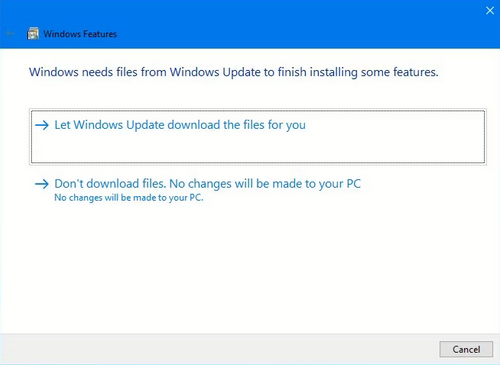This screenshot has width=500, height=365.
Task: Click the arrow icon beside Don't download files
Action: [42, 184]
